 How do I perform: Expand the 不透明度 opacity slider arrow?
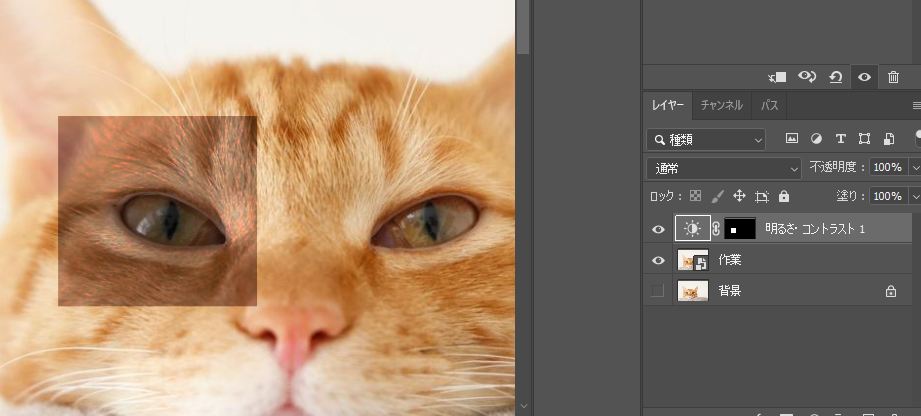(x=915, y=168)
